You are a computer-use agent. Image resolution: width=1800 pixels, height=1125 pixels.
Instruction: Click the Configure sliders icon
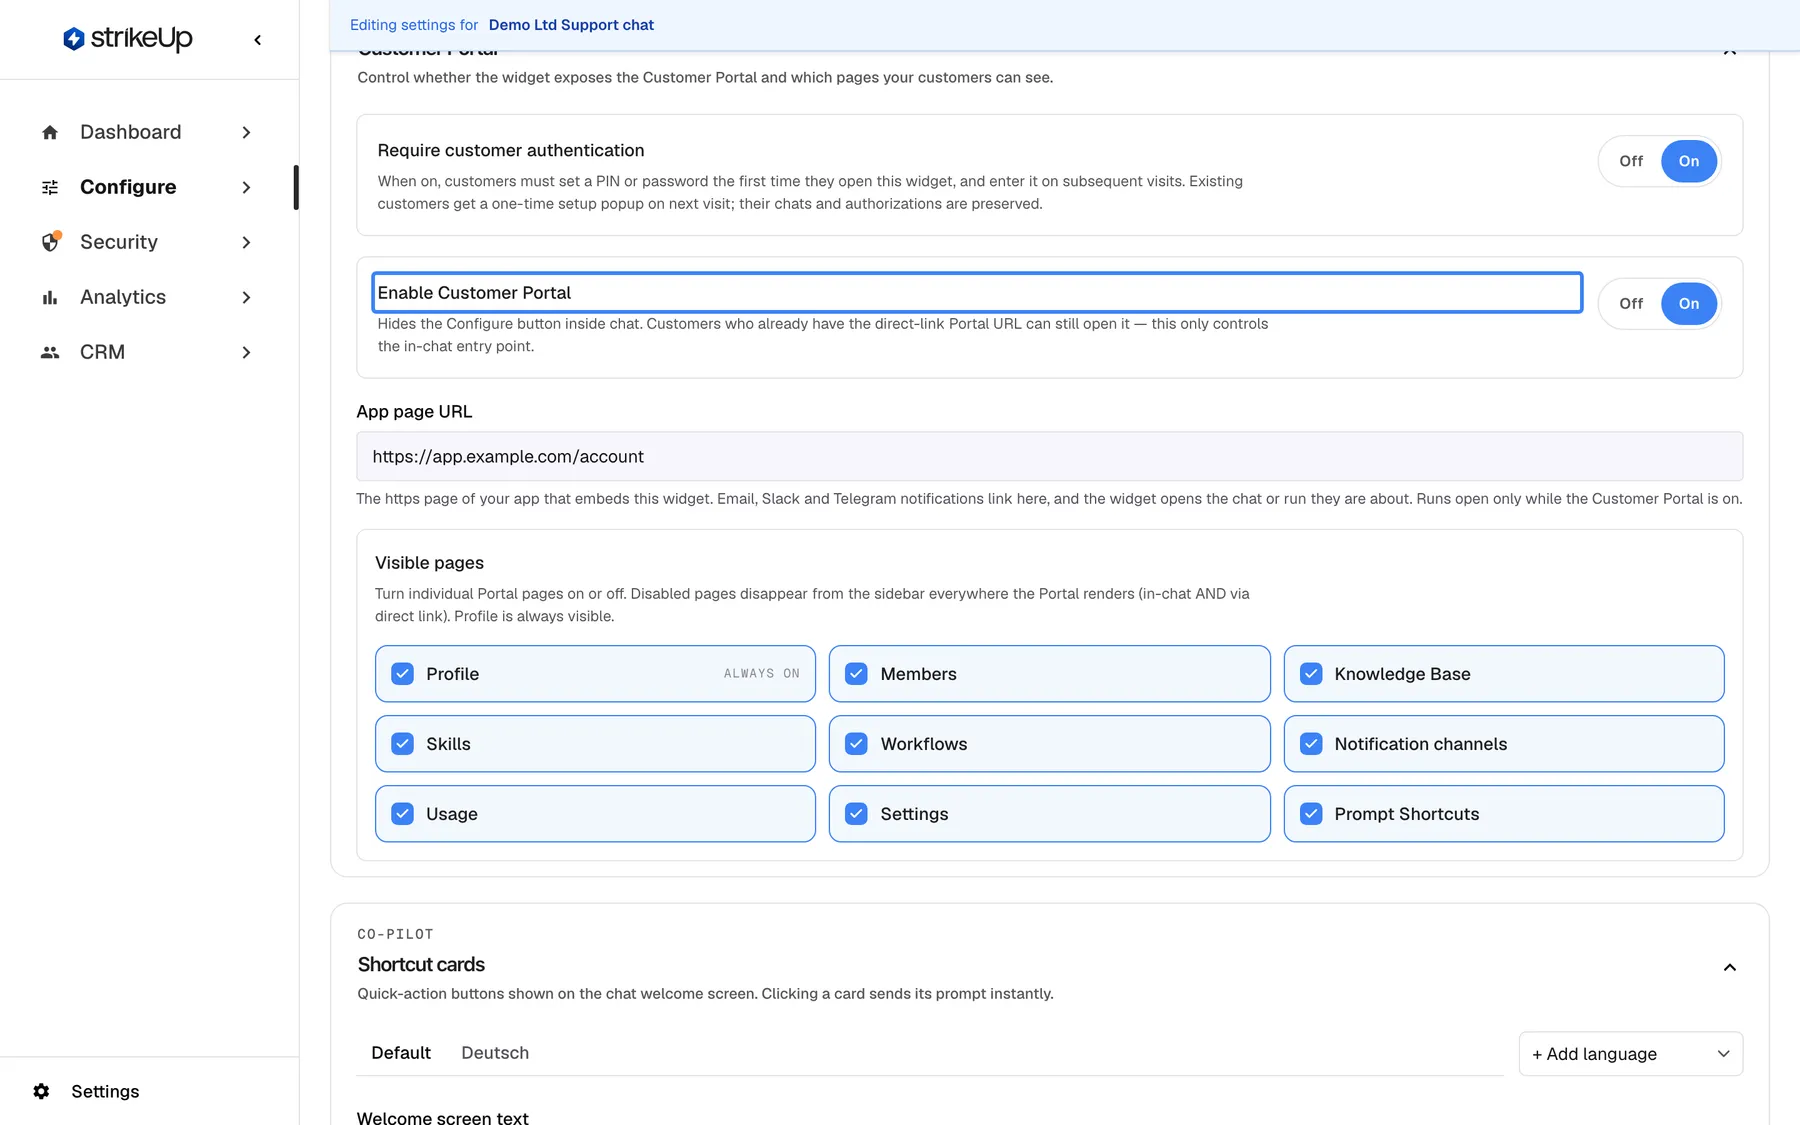pyautogui.click(x=50, y=187)
